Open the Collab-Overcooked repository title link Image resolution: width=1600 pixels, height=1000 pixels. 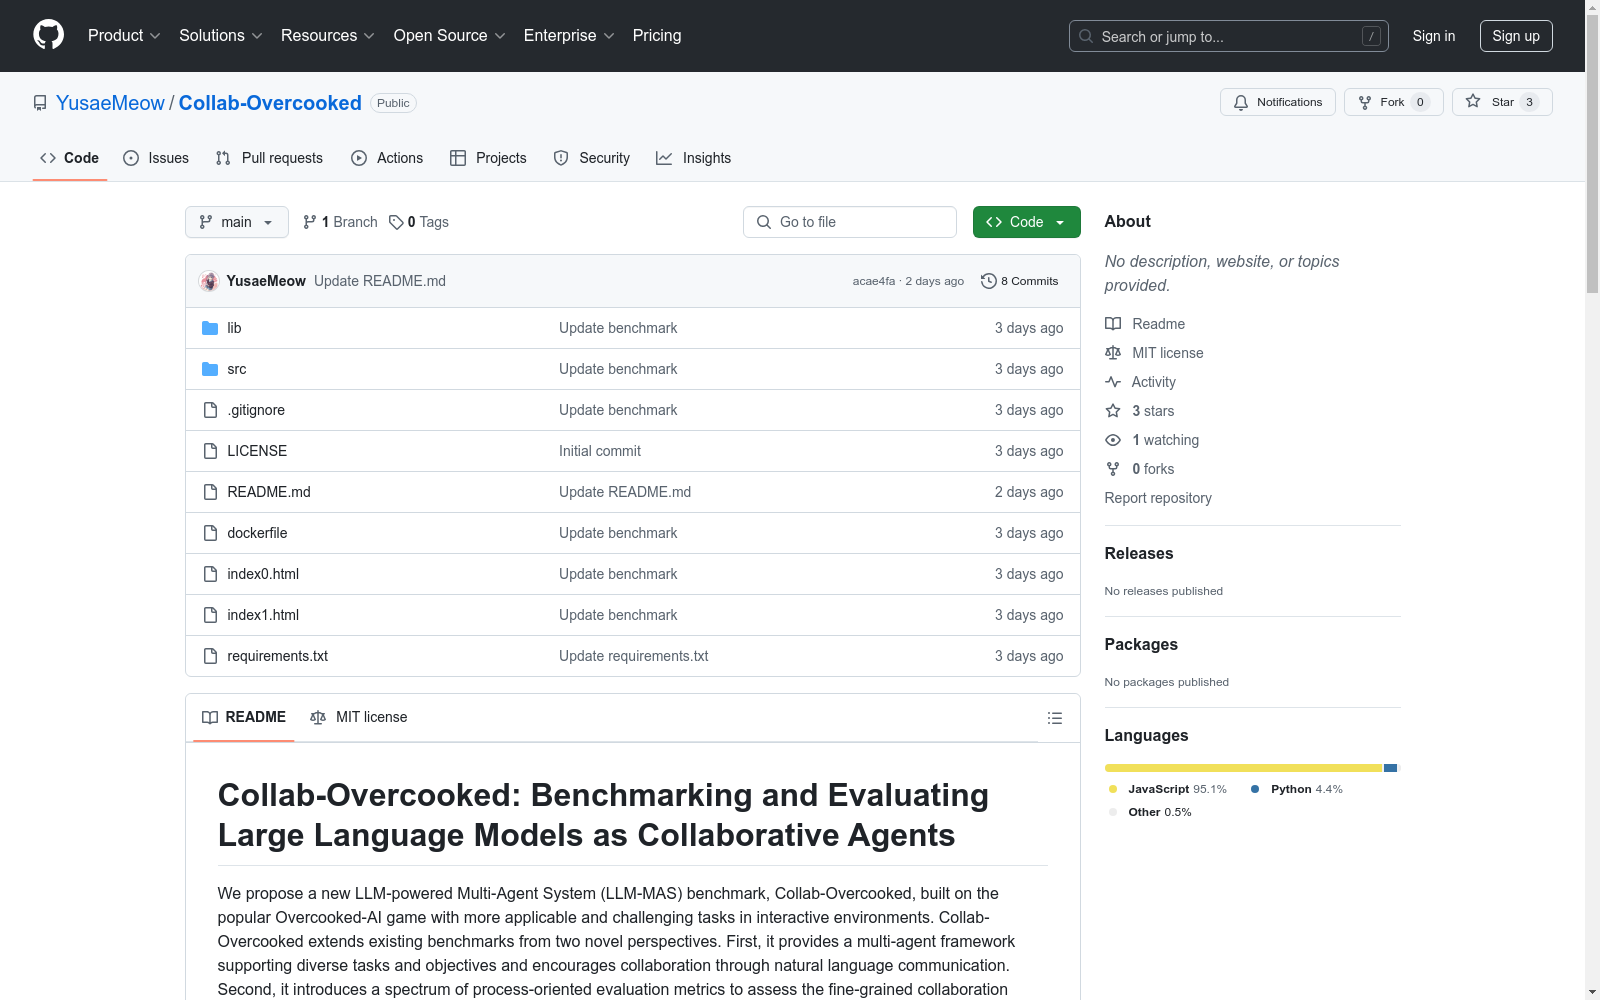(270, 103)
